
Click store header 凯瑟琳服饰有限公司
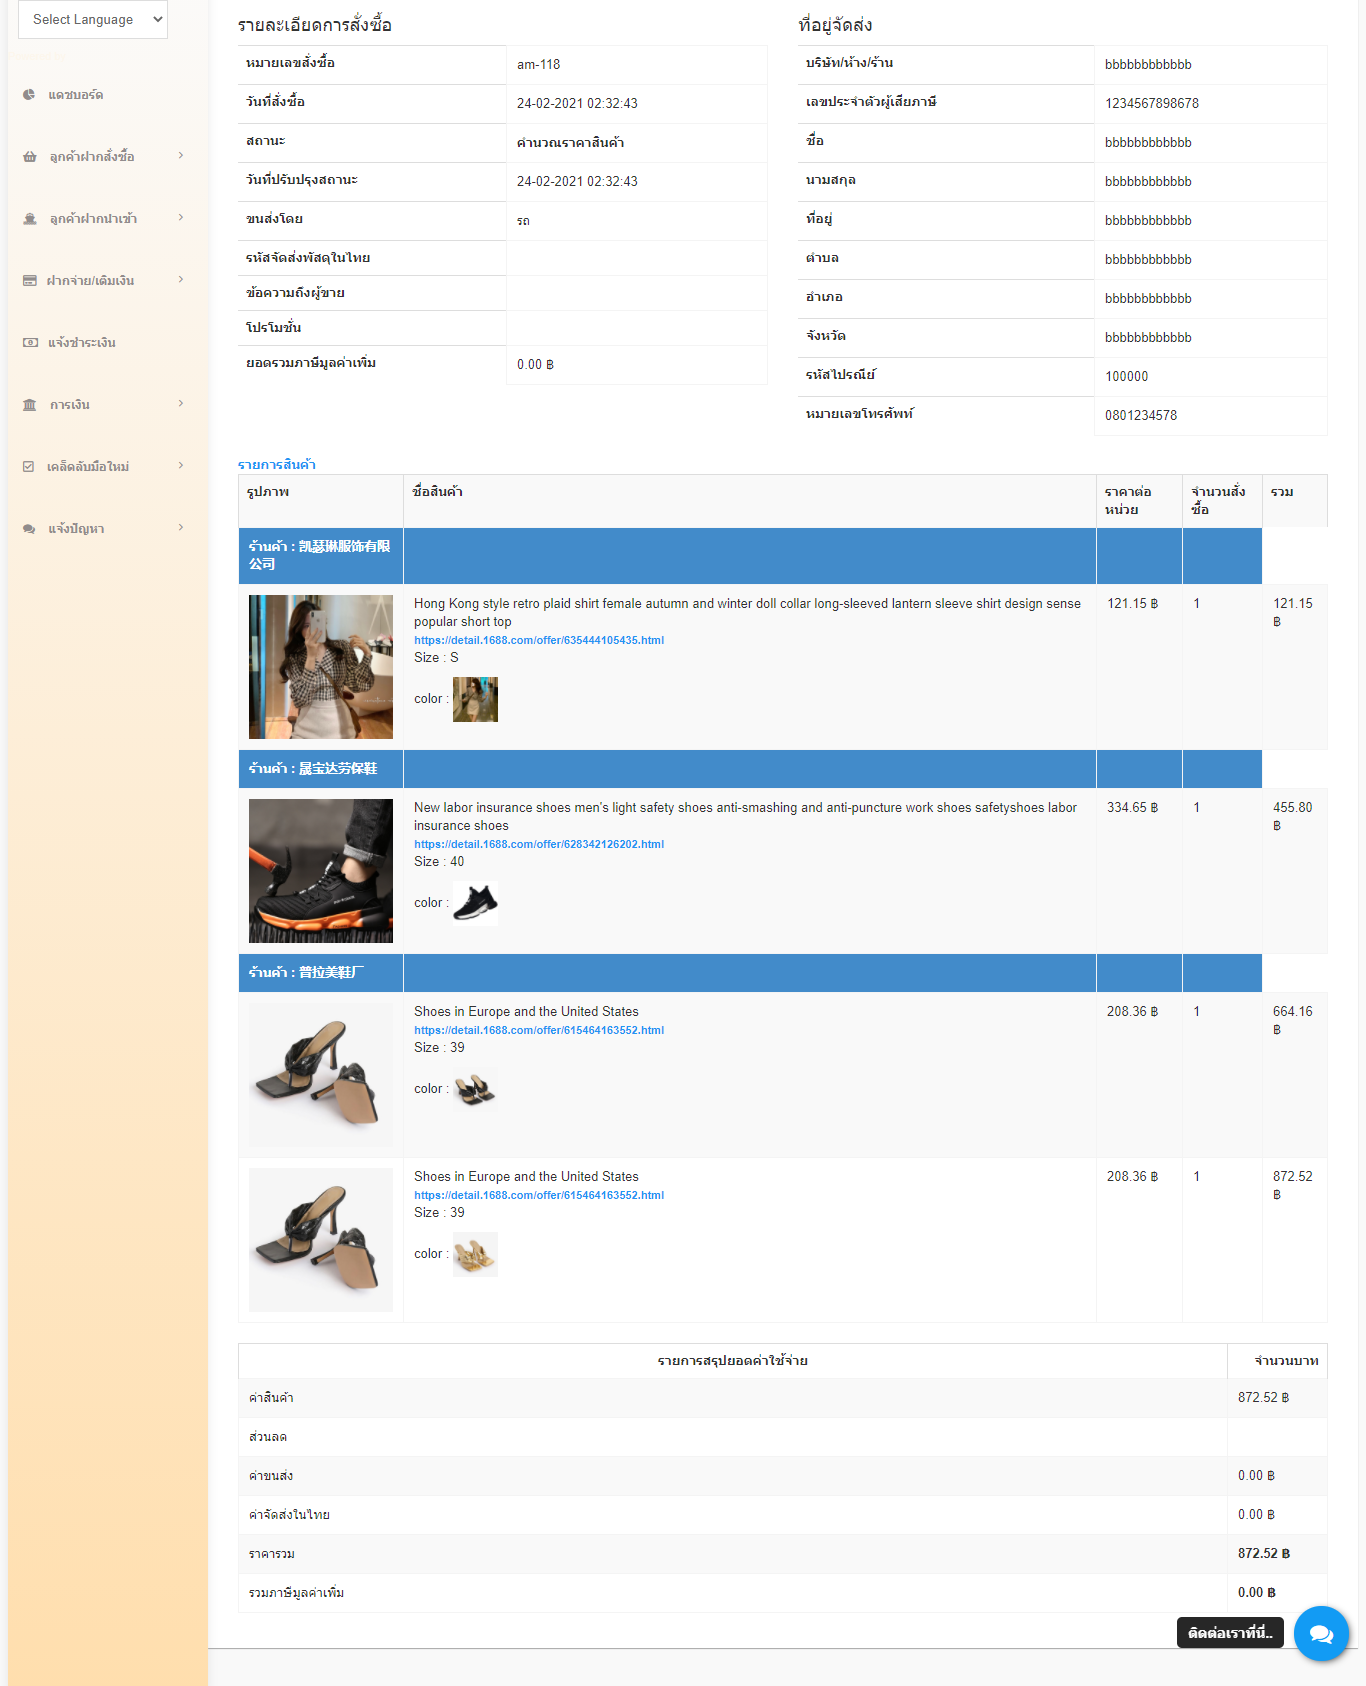[320, 555]
